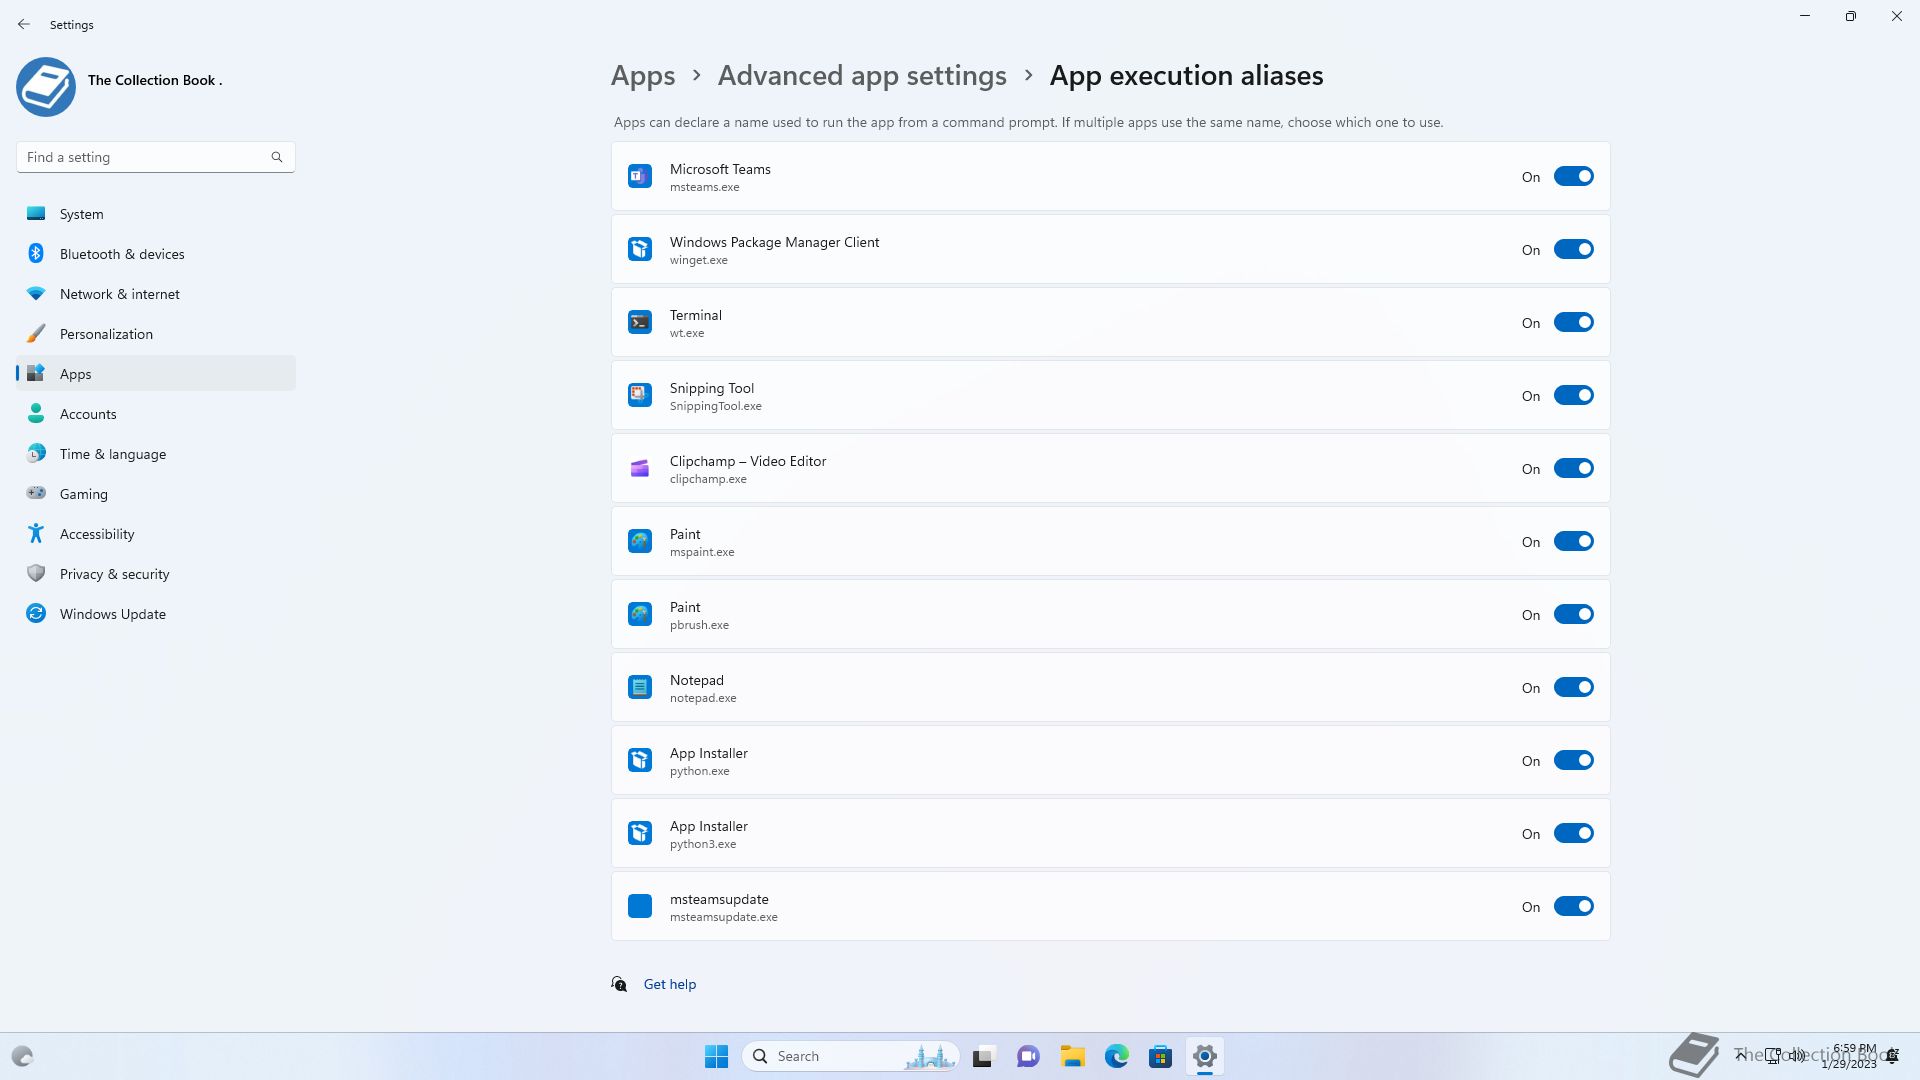Click the SnippingTool.exe alias text
This screenshot has height=1080, width=1920.
(x=716, y=406)
